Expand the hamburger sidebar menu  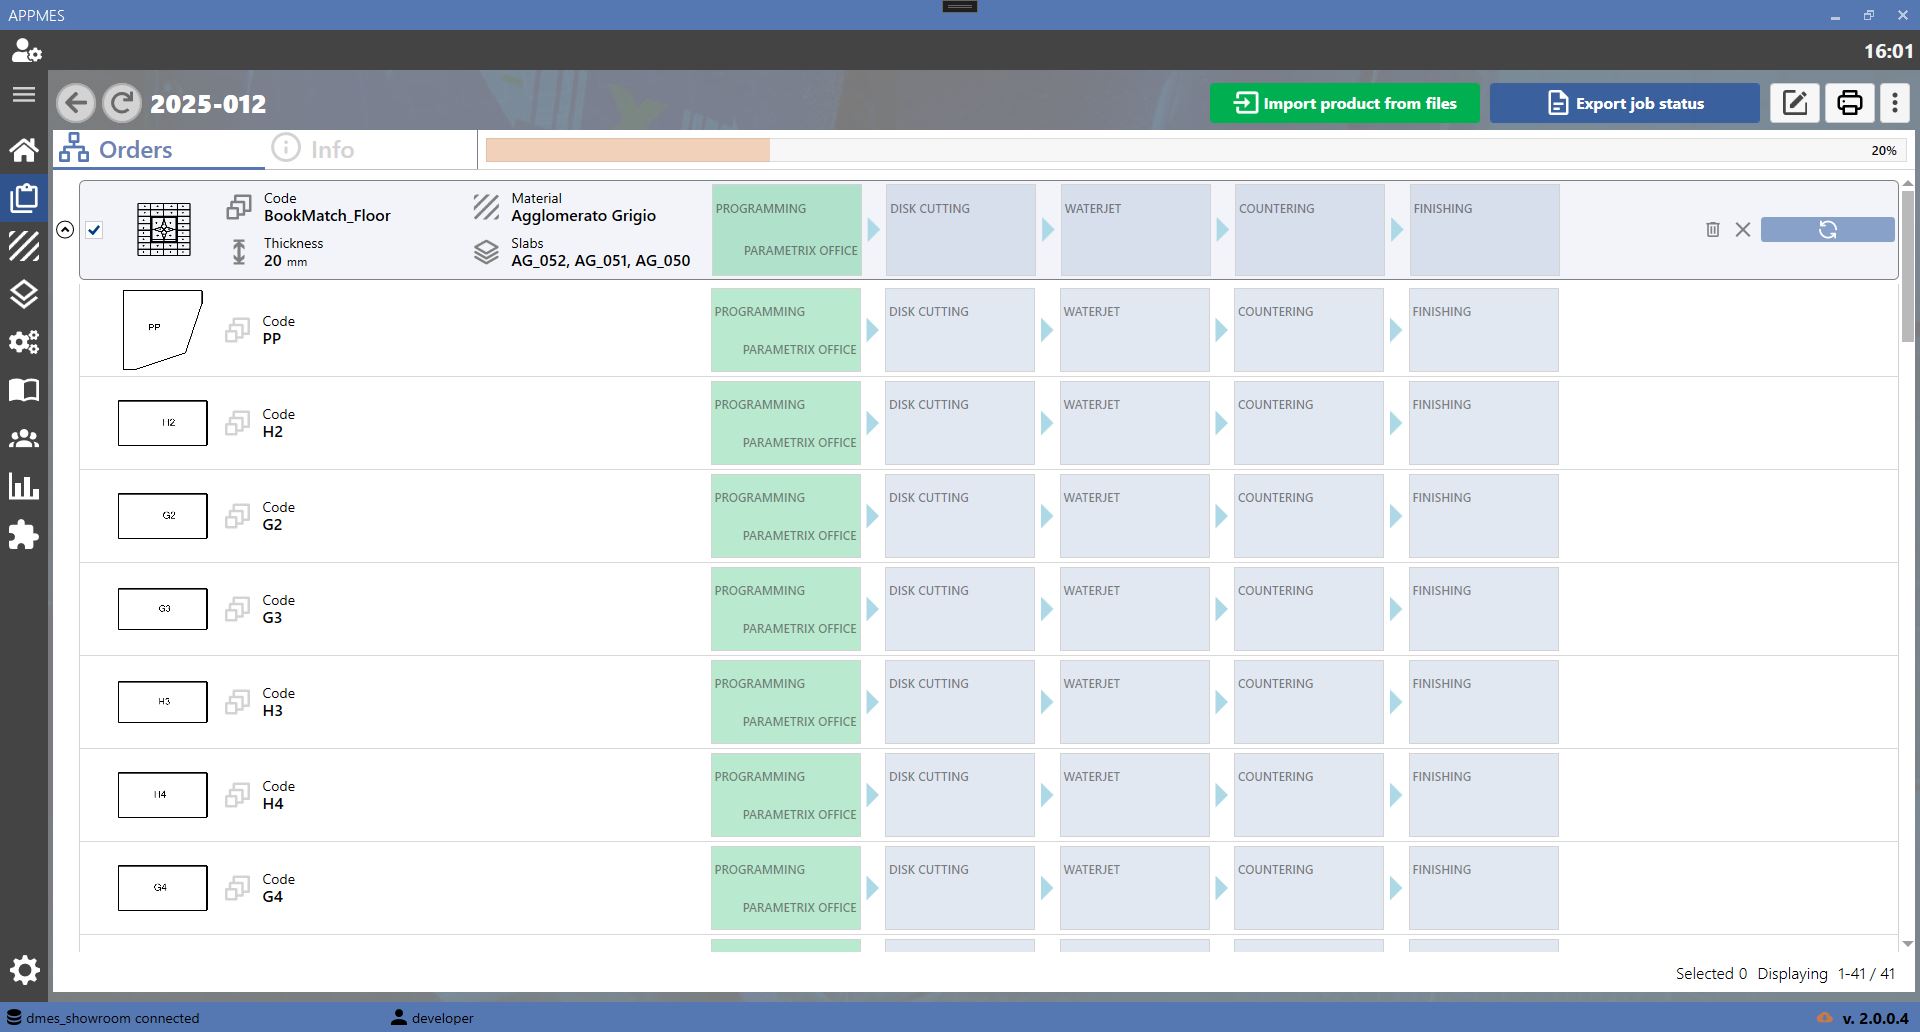[24, 95]
